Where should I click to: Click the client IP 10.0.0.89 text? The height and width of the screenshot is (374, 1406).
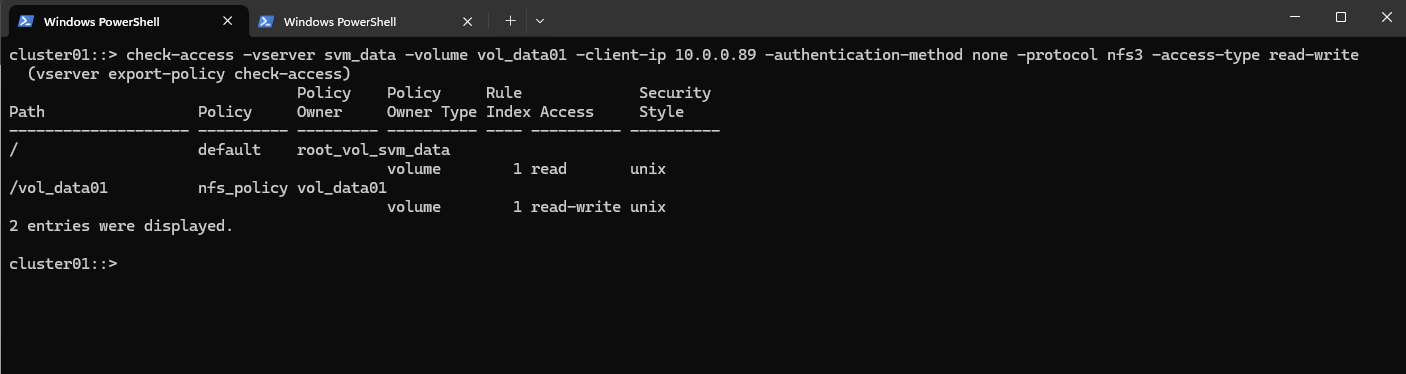715,55
